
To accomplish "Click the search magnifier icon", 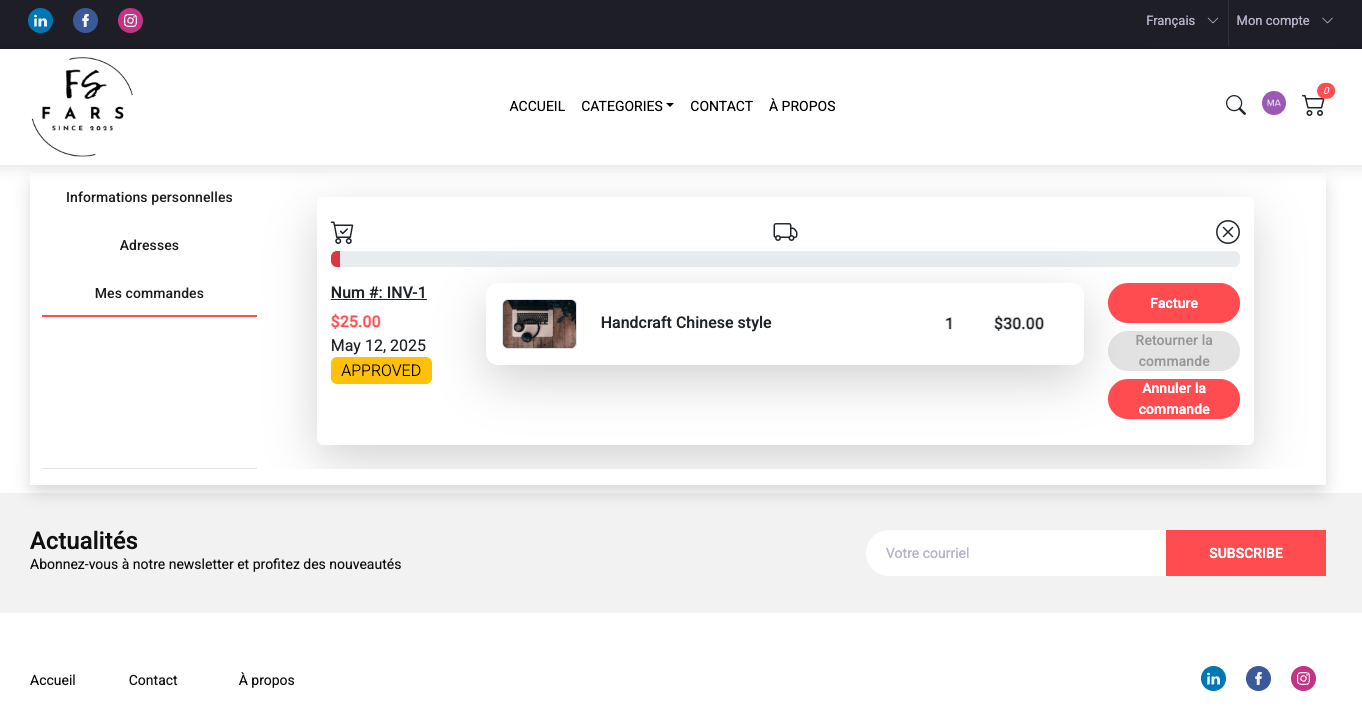I will (1236, 105).
